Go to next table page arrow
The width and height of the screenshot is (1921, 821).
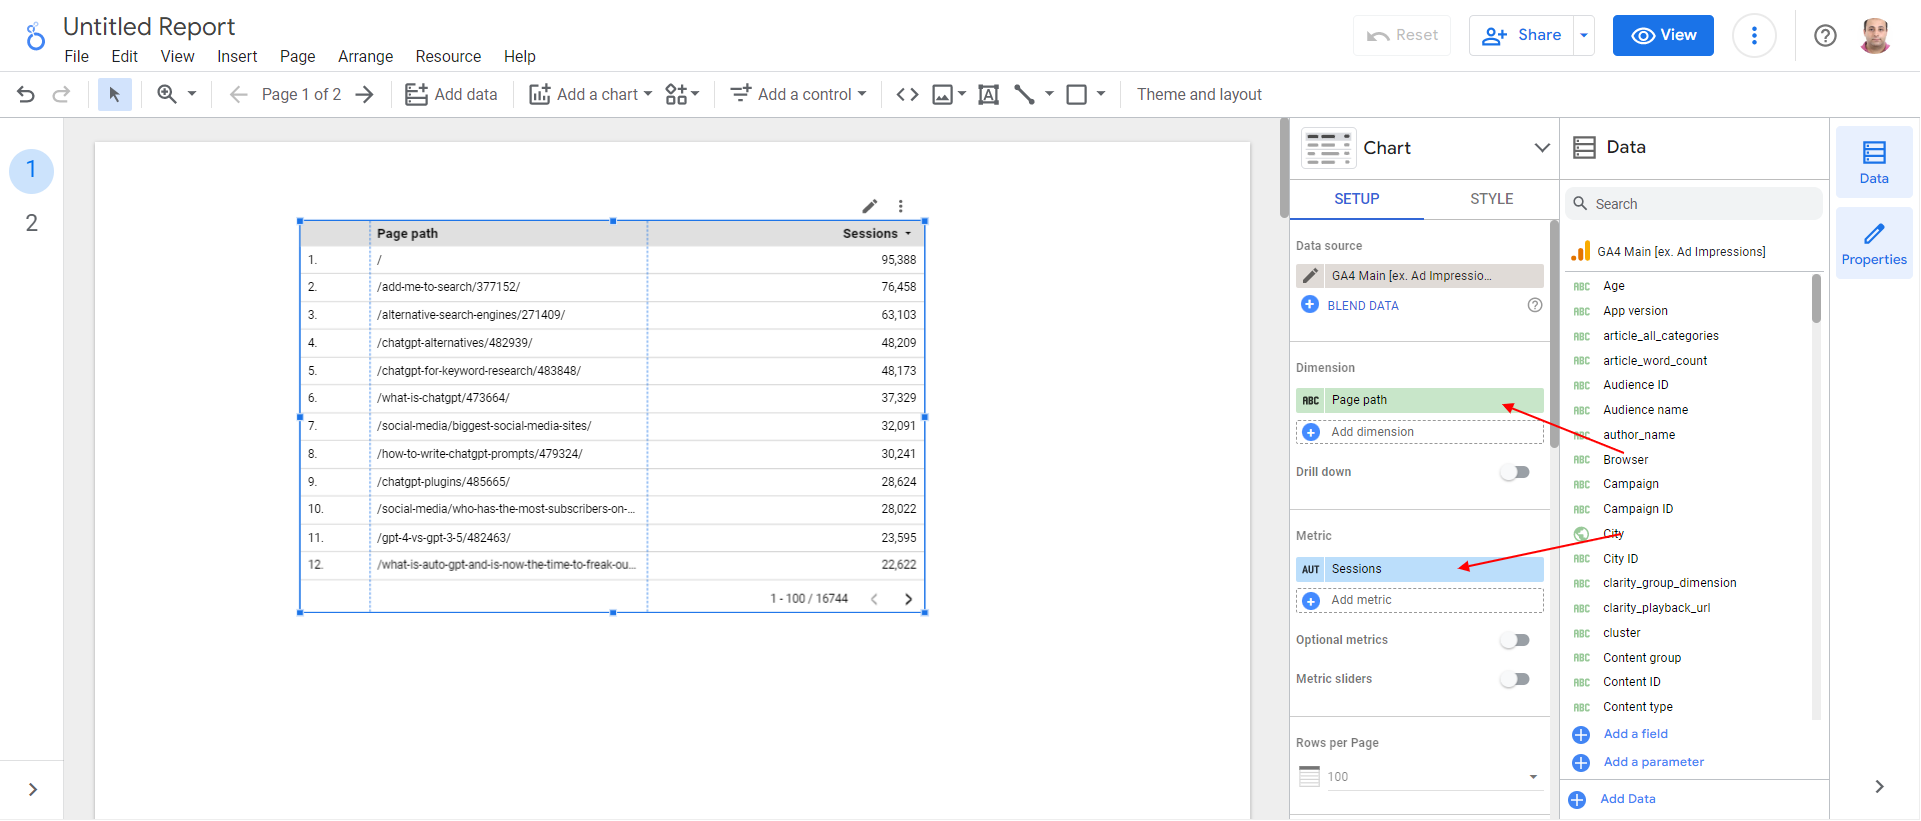tap(908, 599)
